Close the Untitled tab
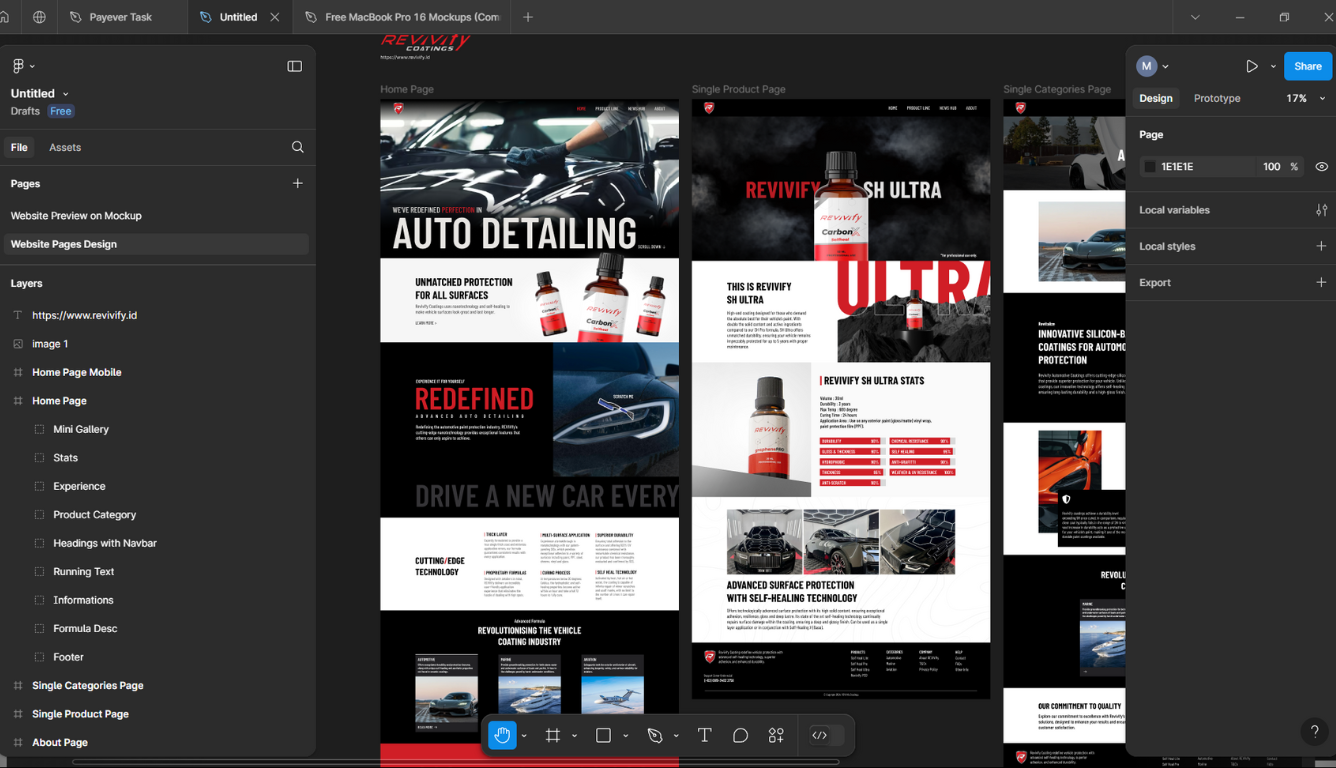This screenshot has height=768, width=1336. tap(275, 17)
